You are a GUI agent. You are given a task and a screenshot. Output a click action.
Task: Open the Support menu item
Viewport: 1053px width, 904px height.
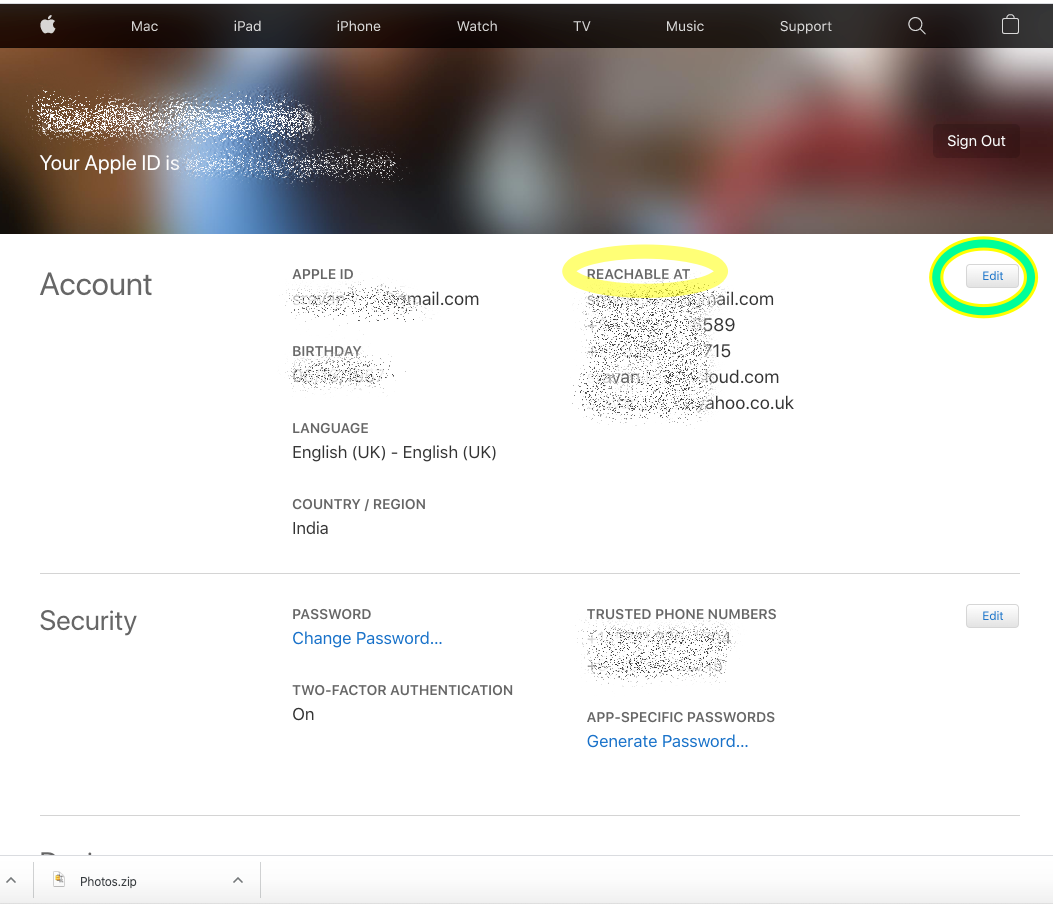805,26
